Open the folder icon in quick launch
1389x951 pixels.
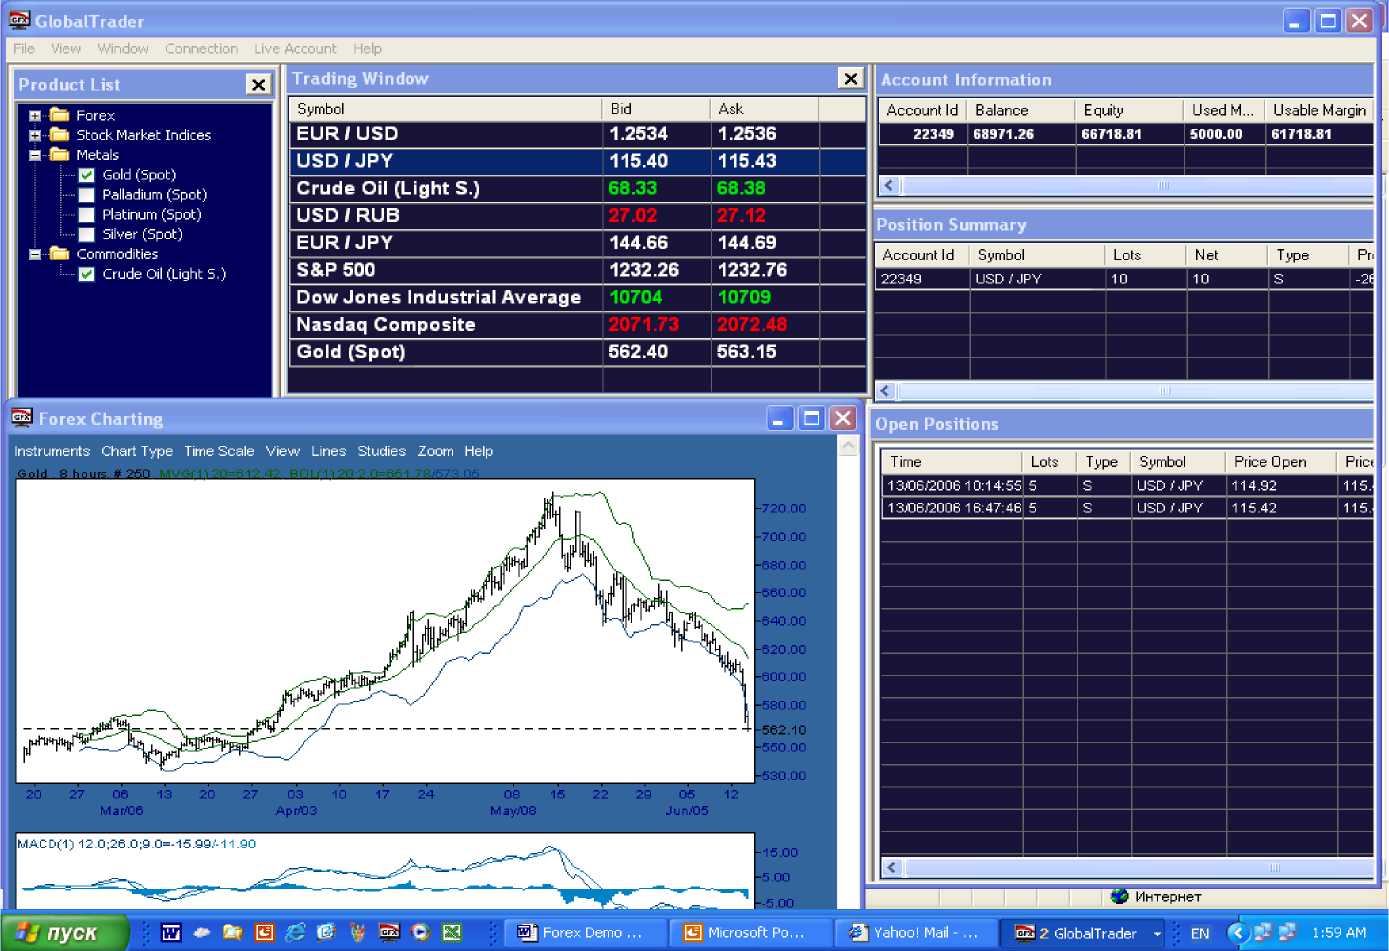(x=233, y=932)
